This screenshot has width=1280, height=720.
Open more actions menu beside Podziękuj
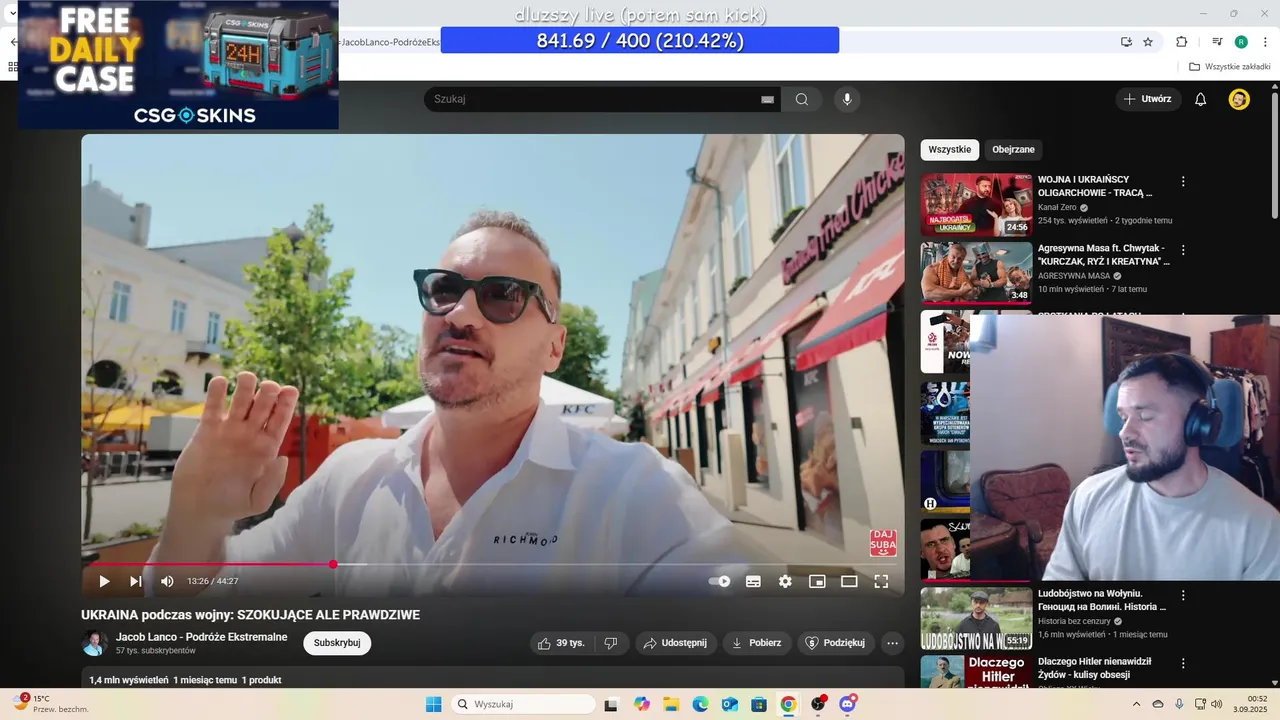[x=893, y=643]
